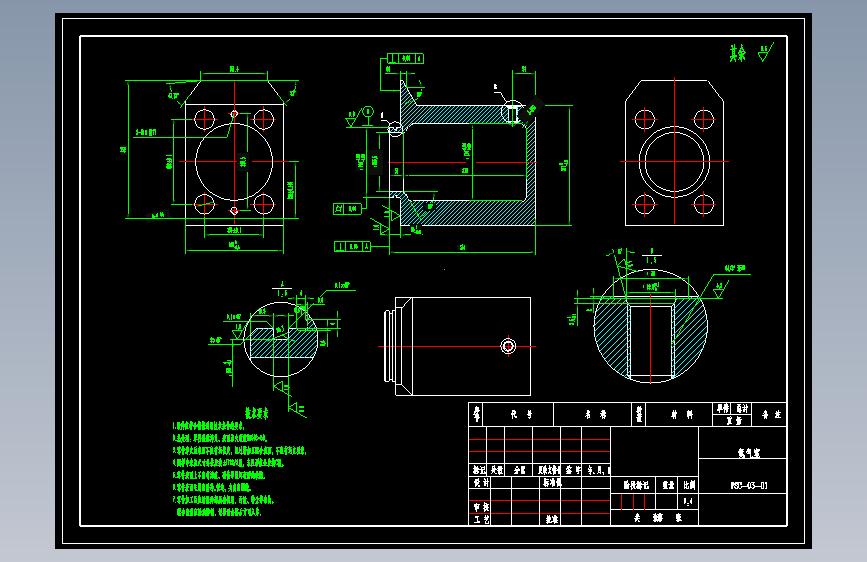Select the 设计 label in title block
Viewport: 867px width, 562px height.
coord(480,482)
